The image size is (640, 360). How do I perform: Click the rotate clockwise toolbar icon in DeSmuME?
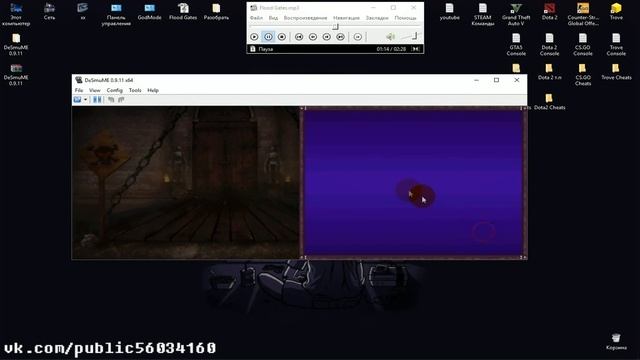[121, 100]
